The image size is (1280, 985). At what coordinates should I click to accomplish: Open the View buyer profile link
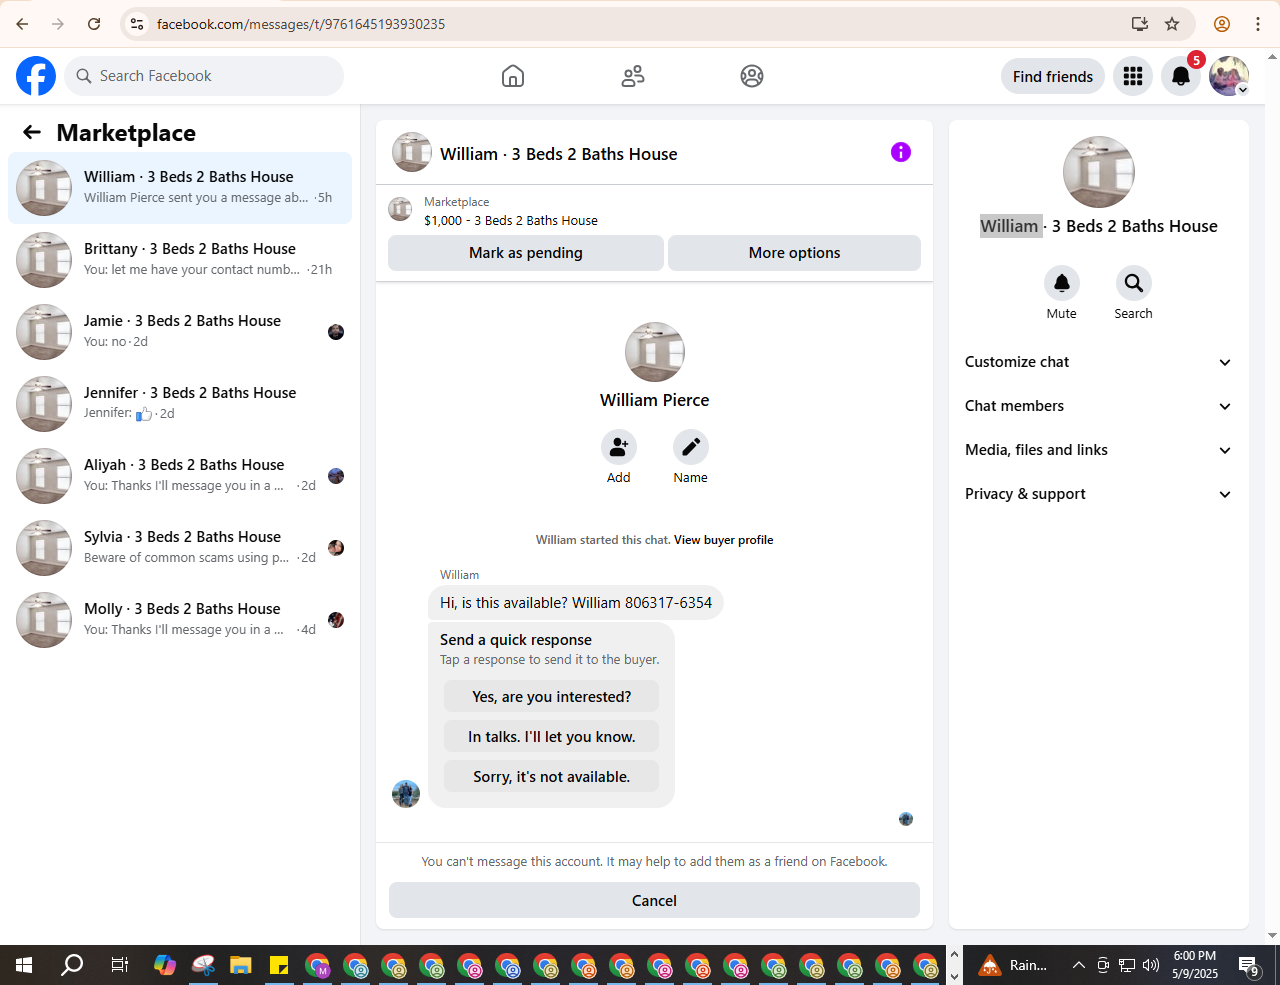[x=723, y=540]
